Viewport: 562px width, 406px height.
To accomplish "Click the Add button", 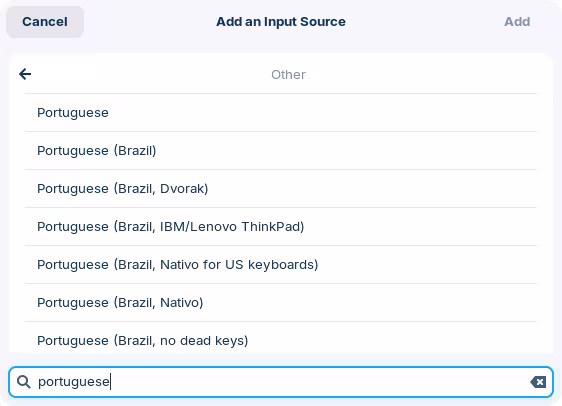I will point(517,22).
